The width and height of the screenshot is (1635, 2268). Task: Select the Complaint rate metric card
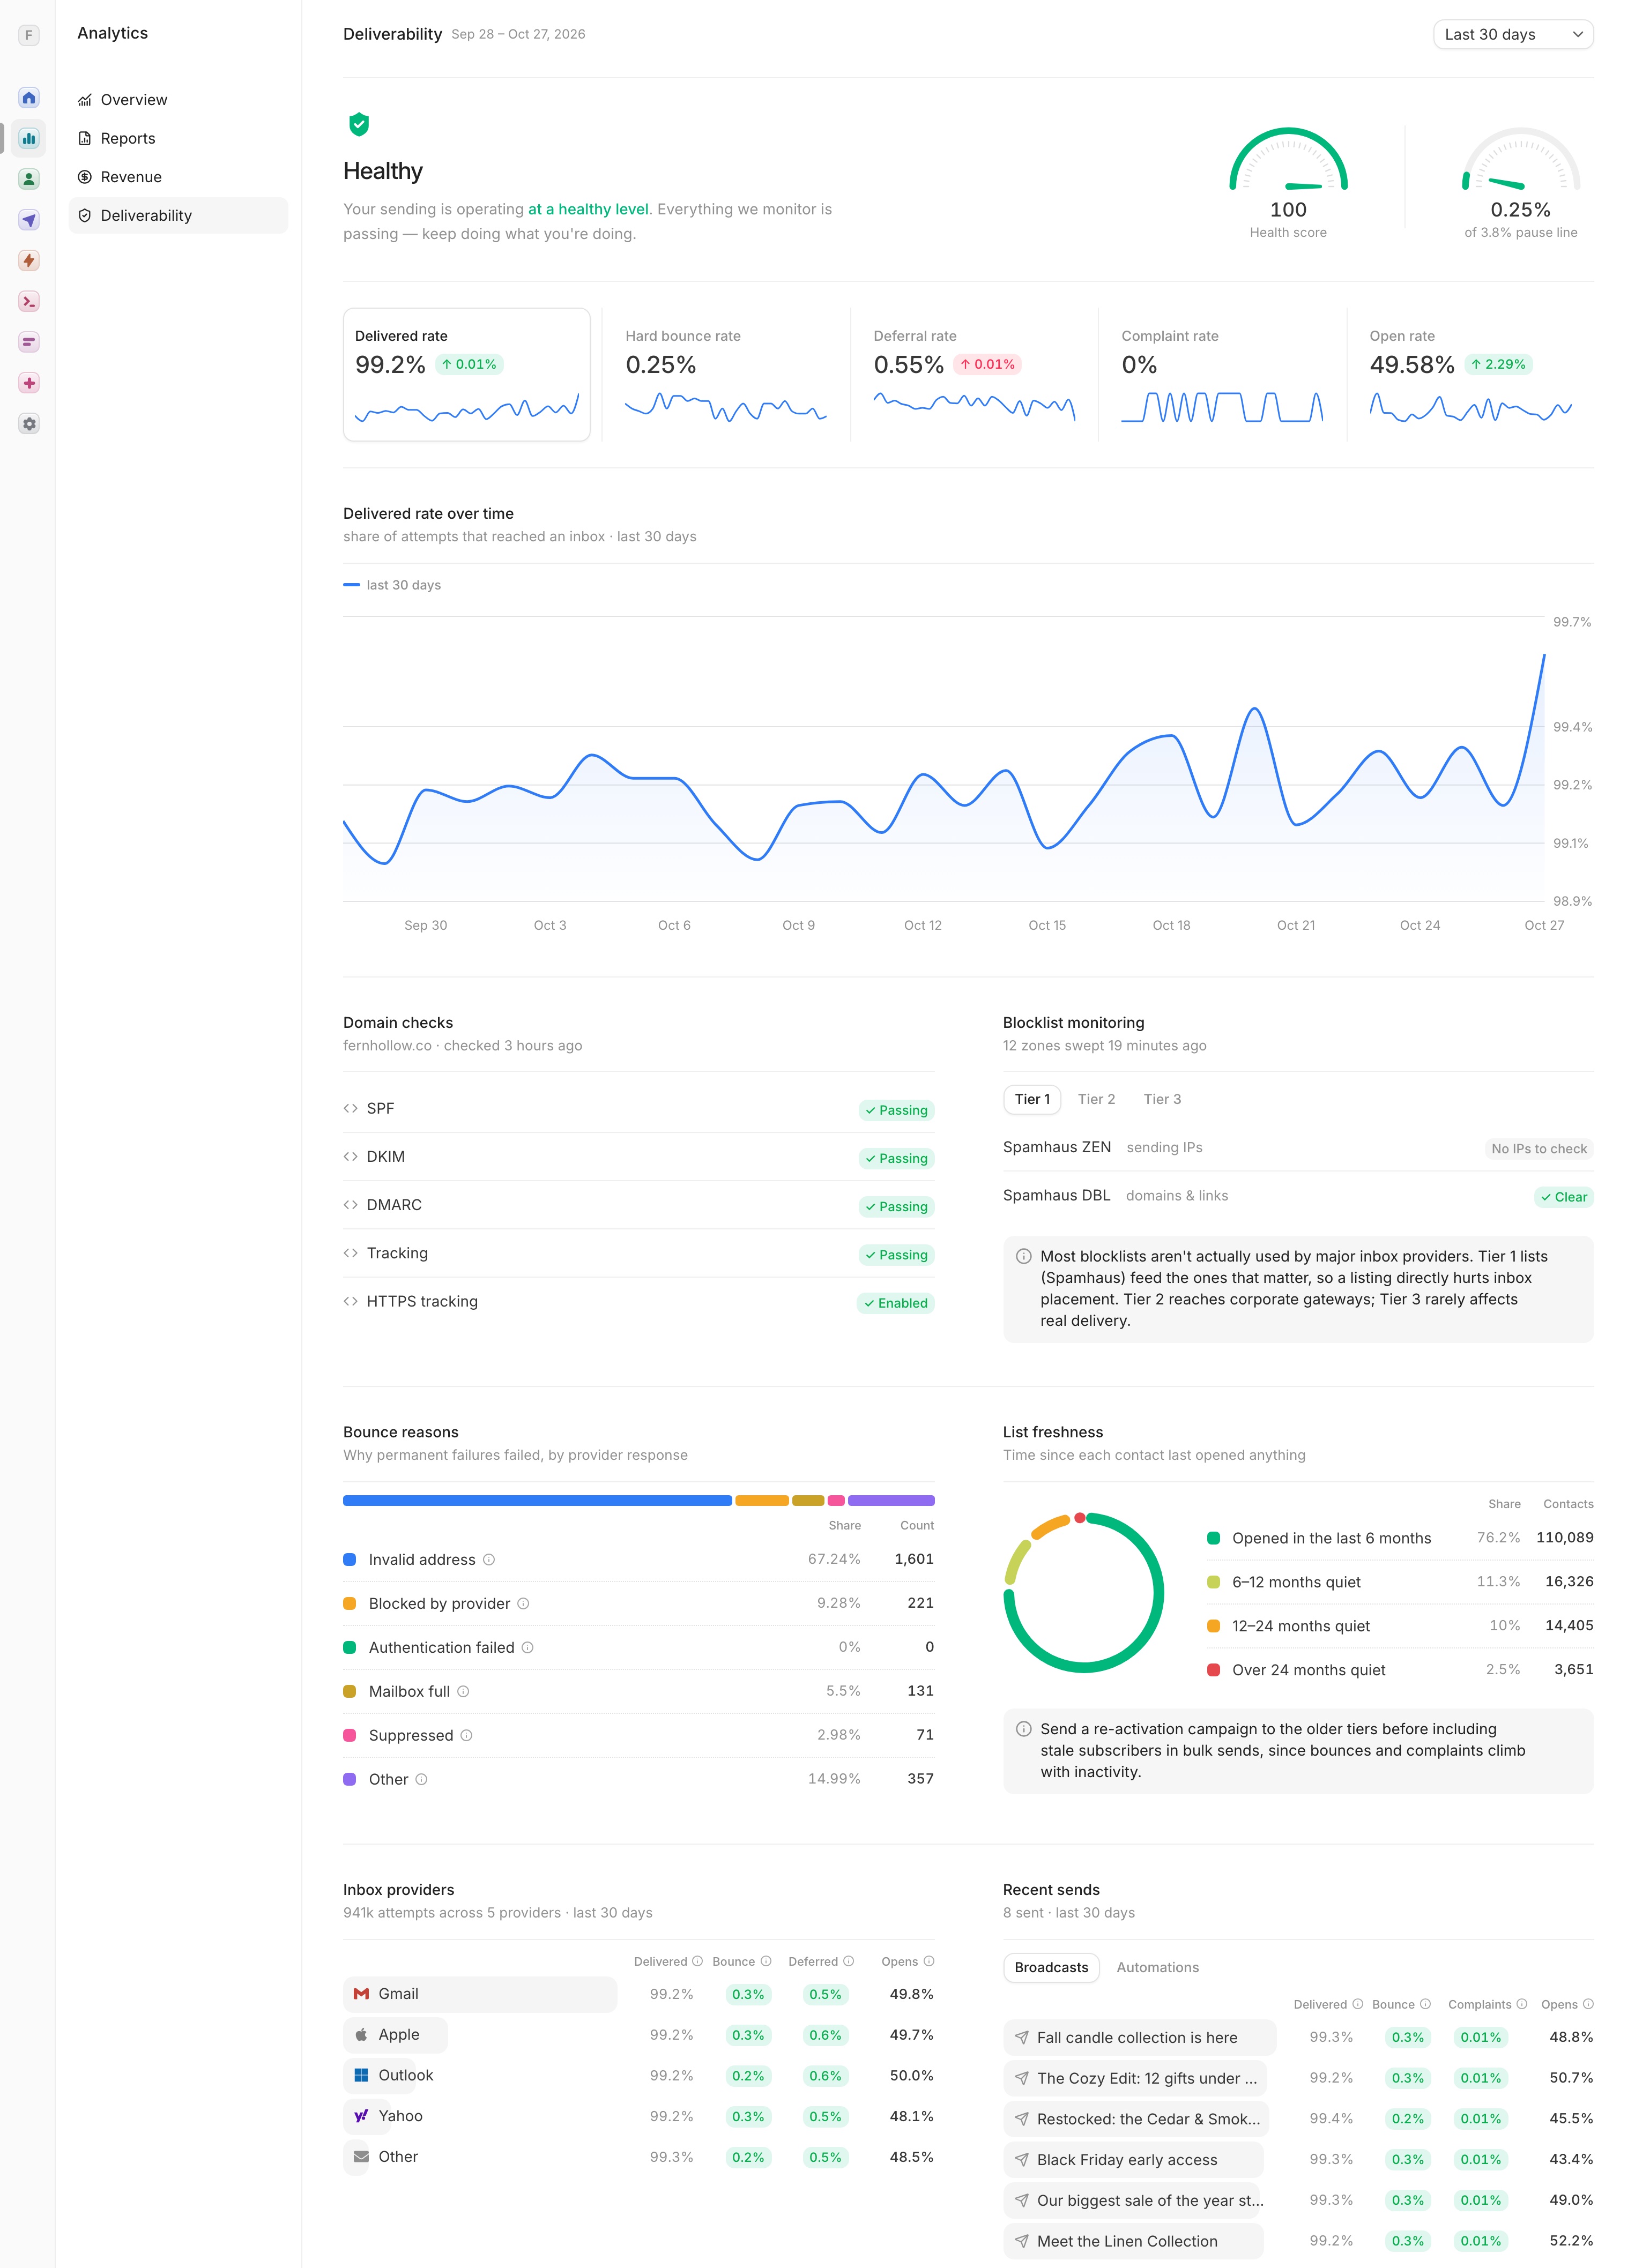point(1222,375)
